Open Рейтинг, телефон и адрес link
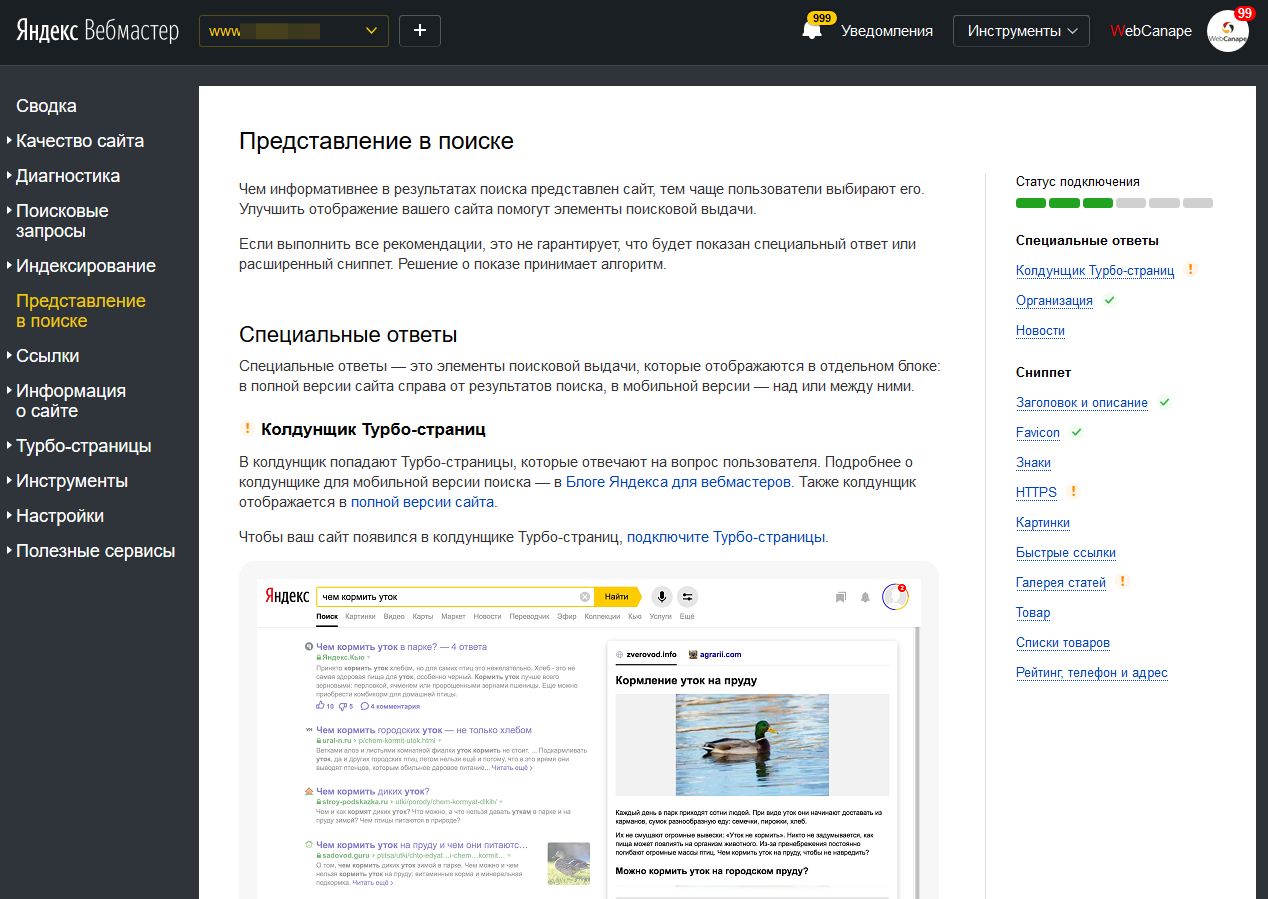1268x899 pixels. click(x=1092, y=673)
